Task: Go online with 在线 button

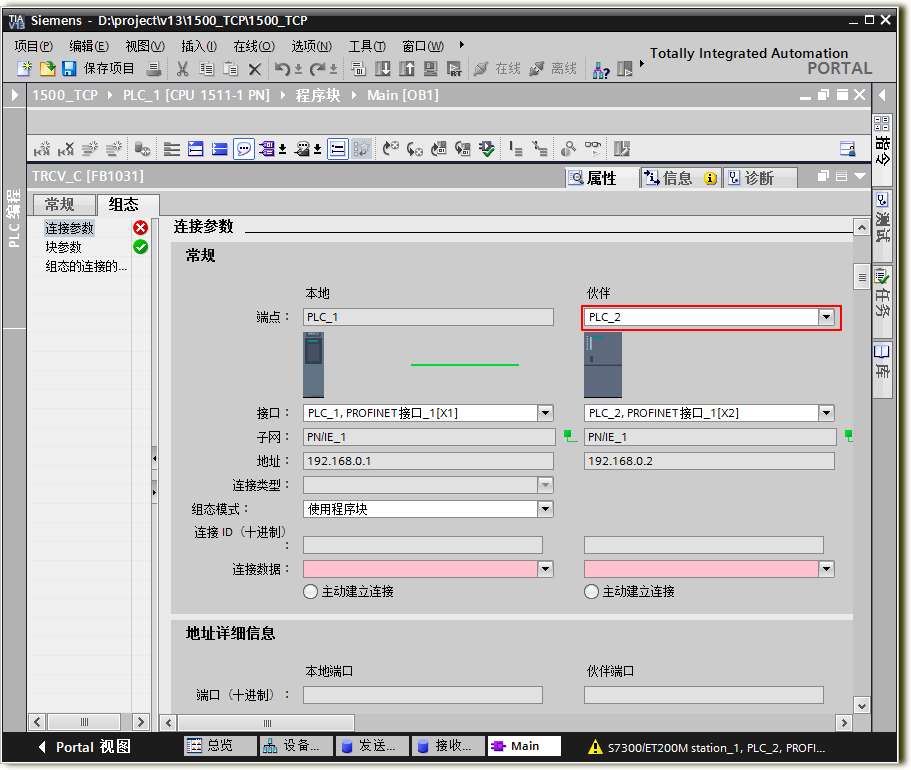Action: [x=497, y=69]
